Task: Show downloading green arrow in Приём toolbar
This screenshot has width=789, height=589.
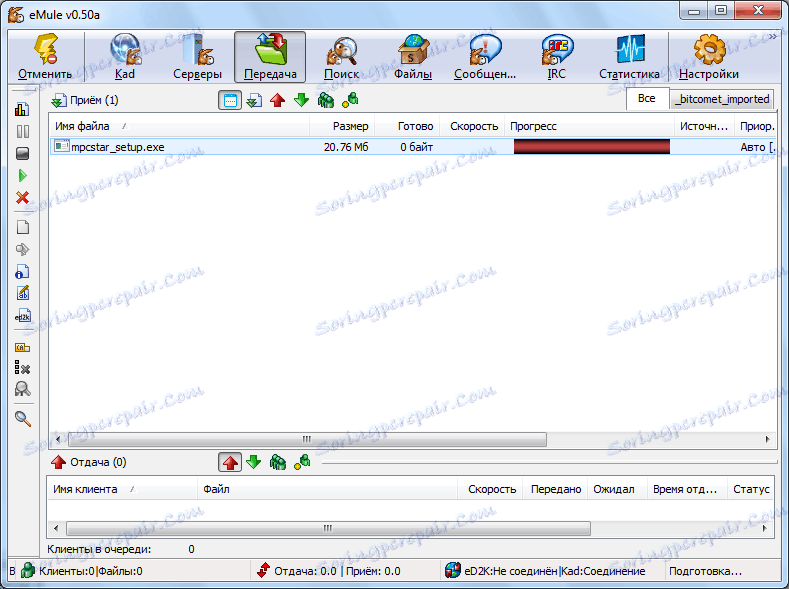Action: click(x=301, y=100)
